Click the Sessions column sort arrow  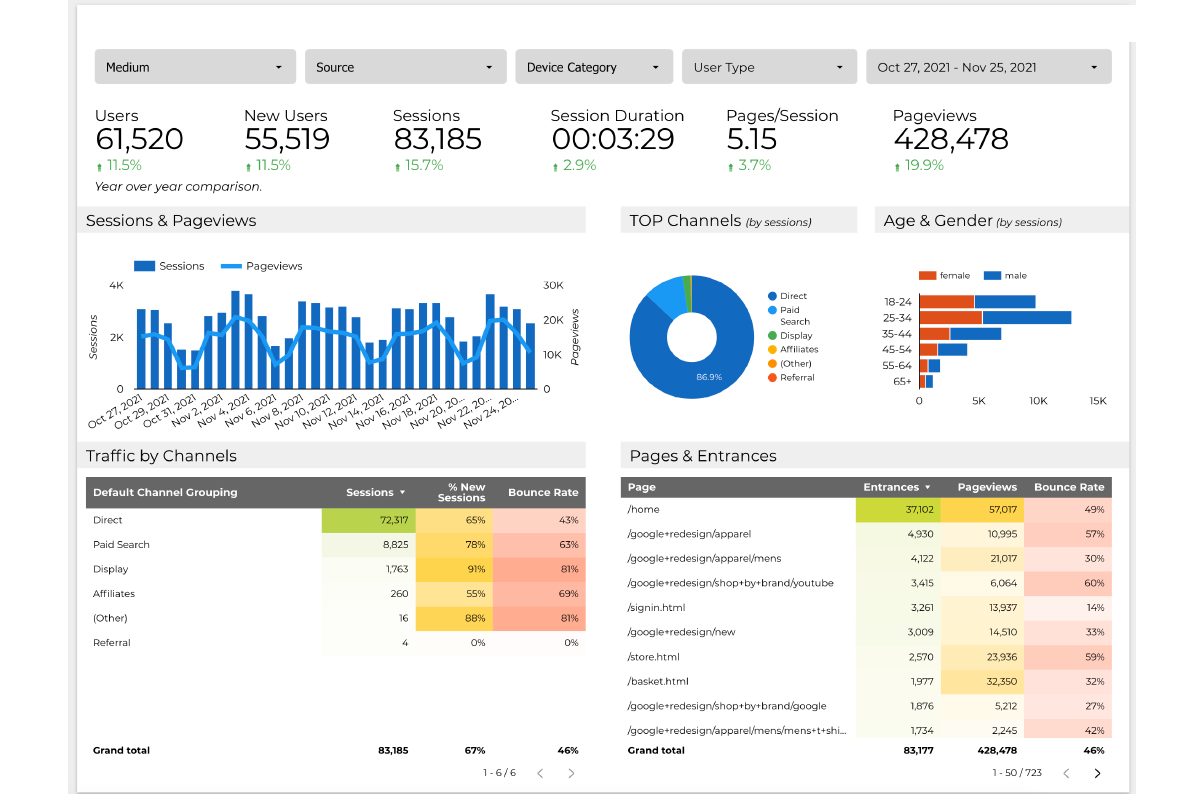(x=402, y=493)
